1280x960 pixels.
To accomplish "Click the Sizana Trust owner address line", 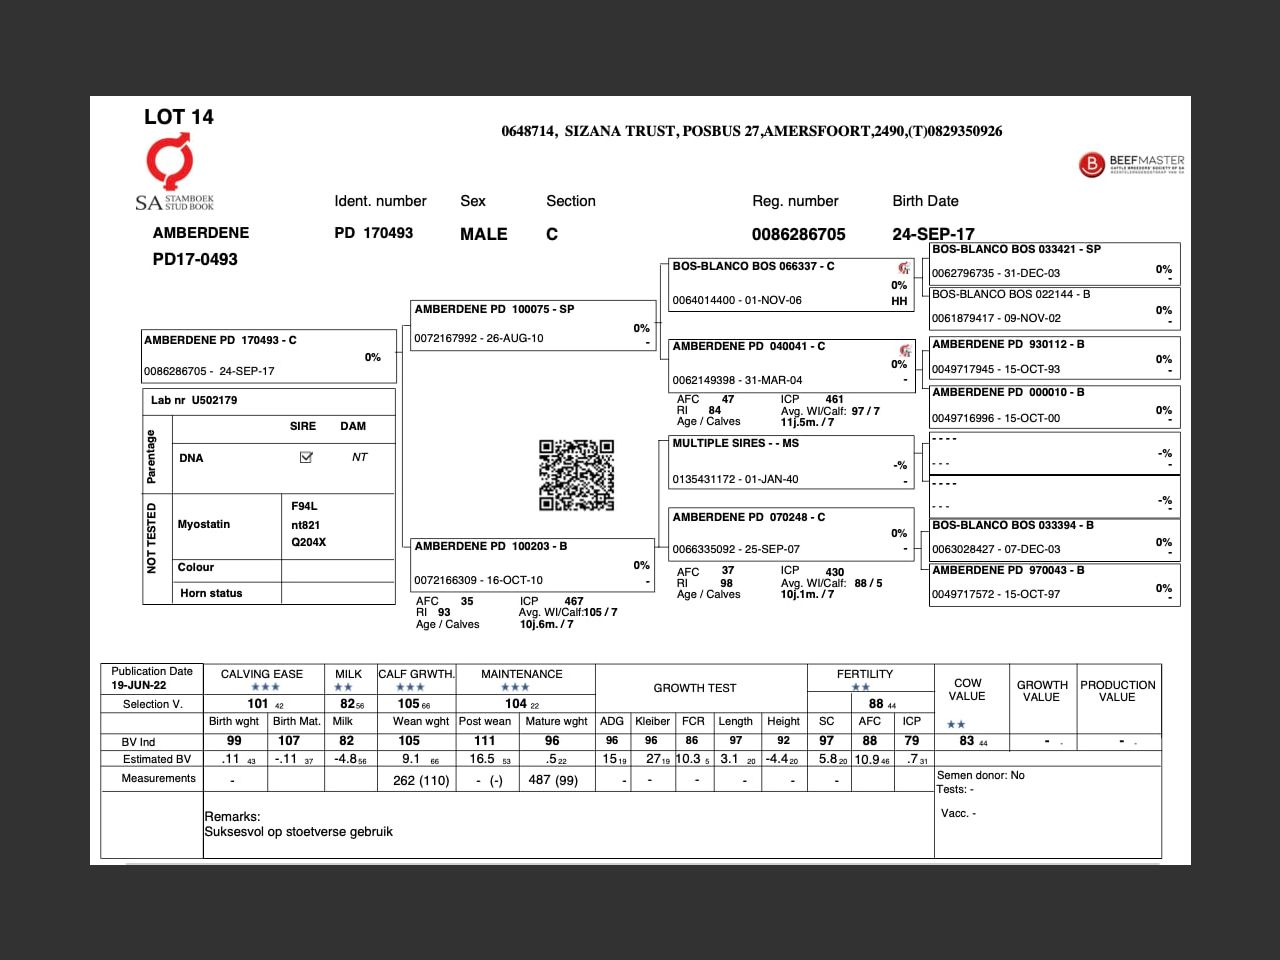I will click(751, 131).
